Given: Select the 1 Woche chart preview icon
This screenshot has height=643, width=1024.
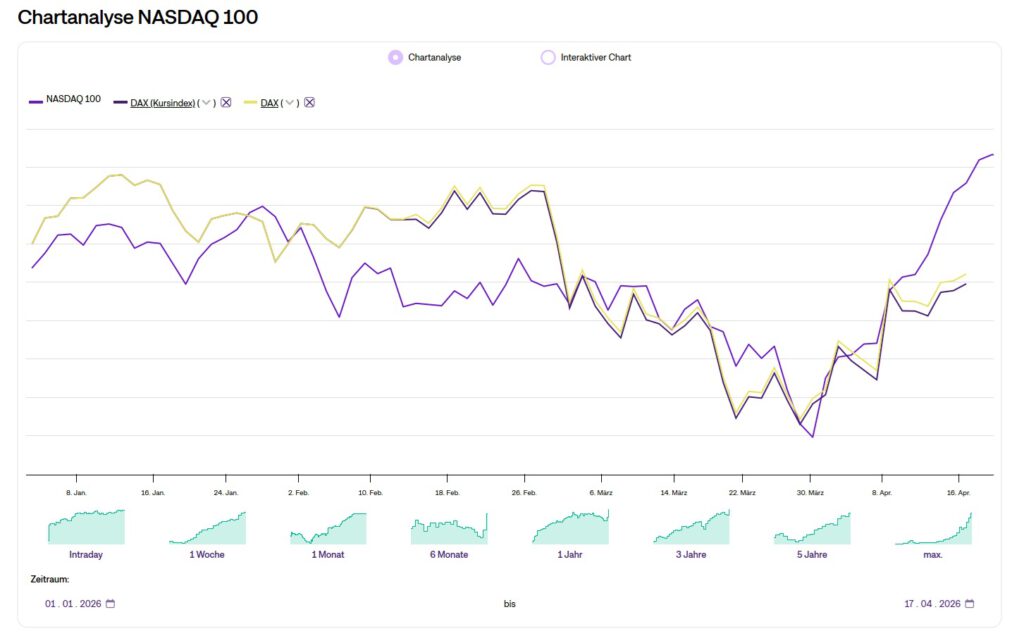Looking at the screenshot, I should pos(207,525).
